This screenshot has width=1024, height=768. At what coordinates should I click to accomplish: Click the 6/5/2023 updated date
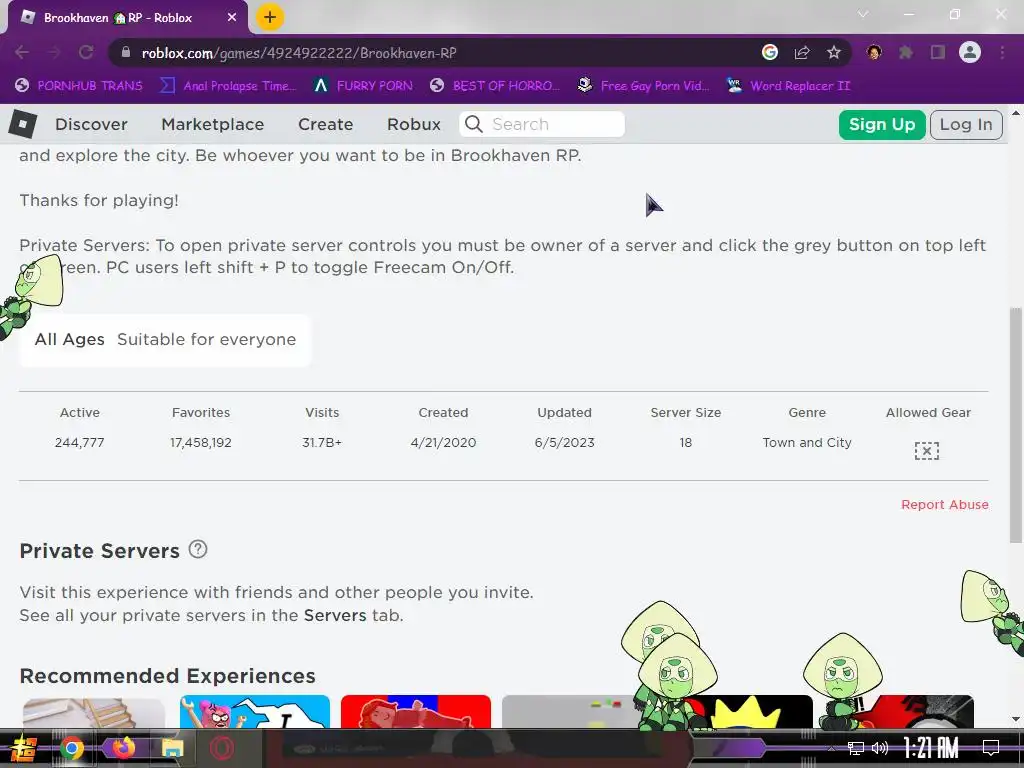coord(565,443)
